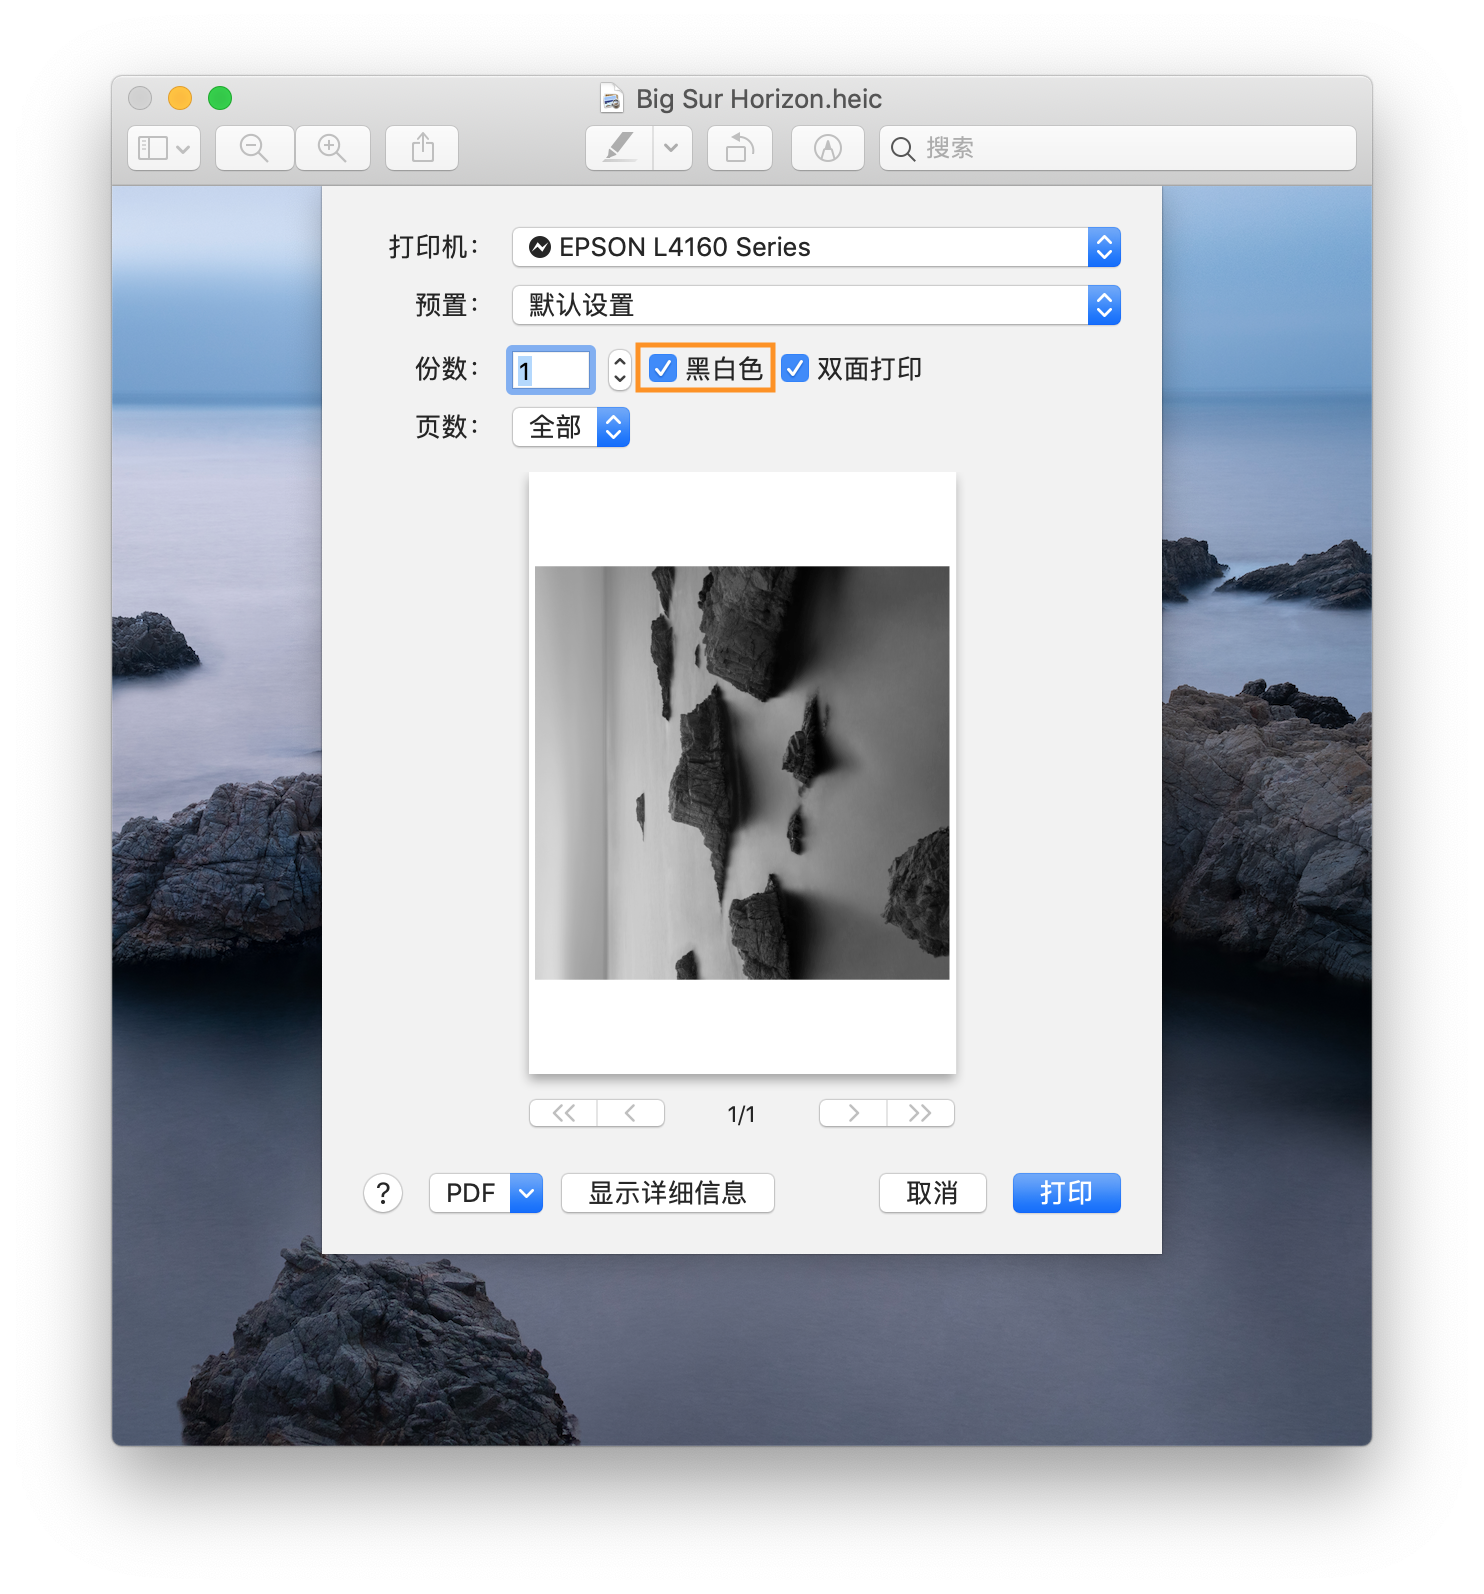Open the markup toolbar icon
The height and width of the screenshot is (1594, 1484).
point(827,148)
